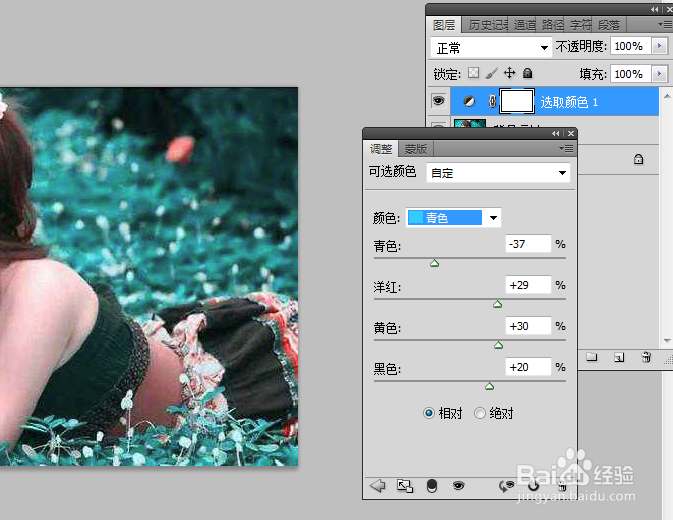Click the lock position move icon
The height and width of the screenshot is (520, 673).
[509, 73]
